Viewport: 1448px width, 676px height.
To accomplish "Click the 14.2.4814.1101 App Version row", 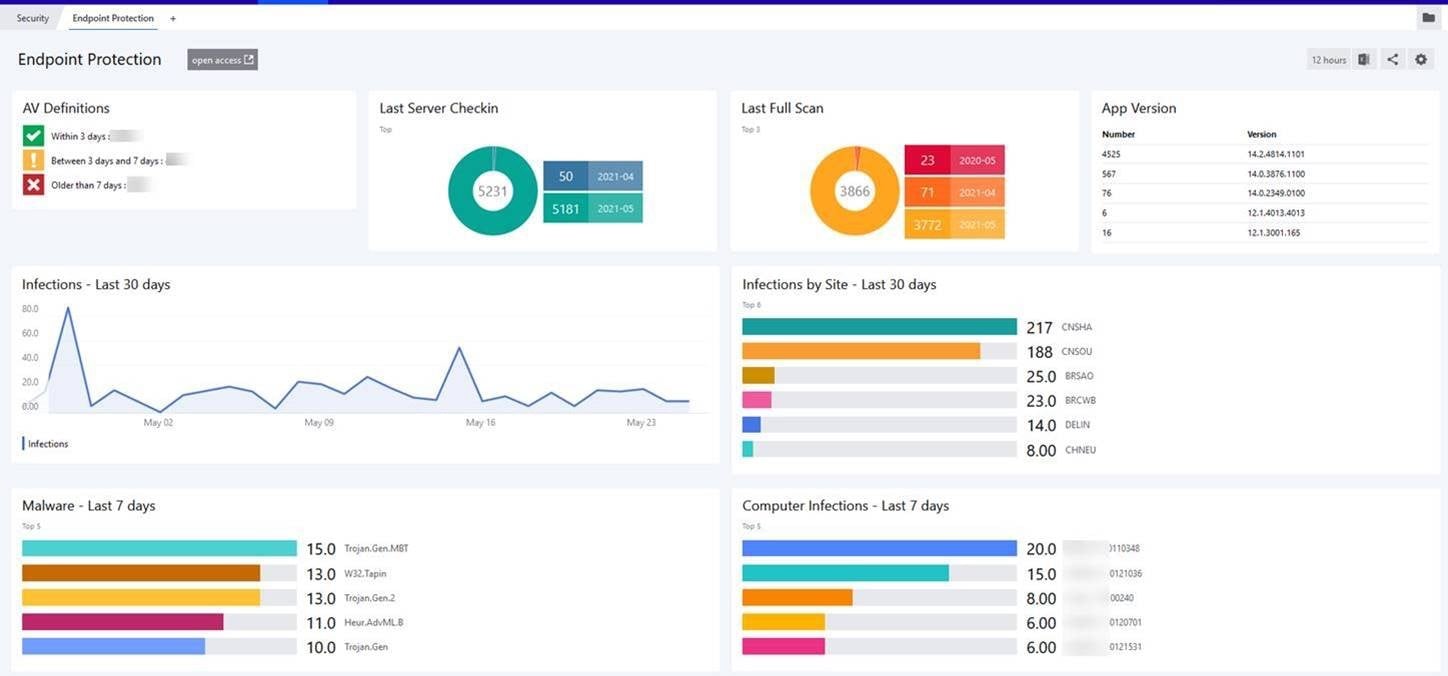I will click(x=1264, y=154).
